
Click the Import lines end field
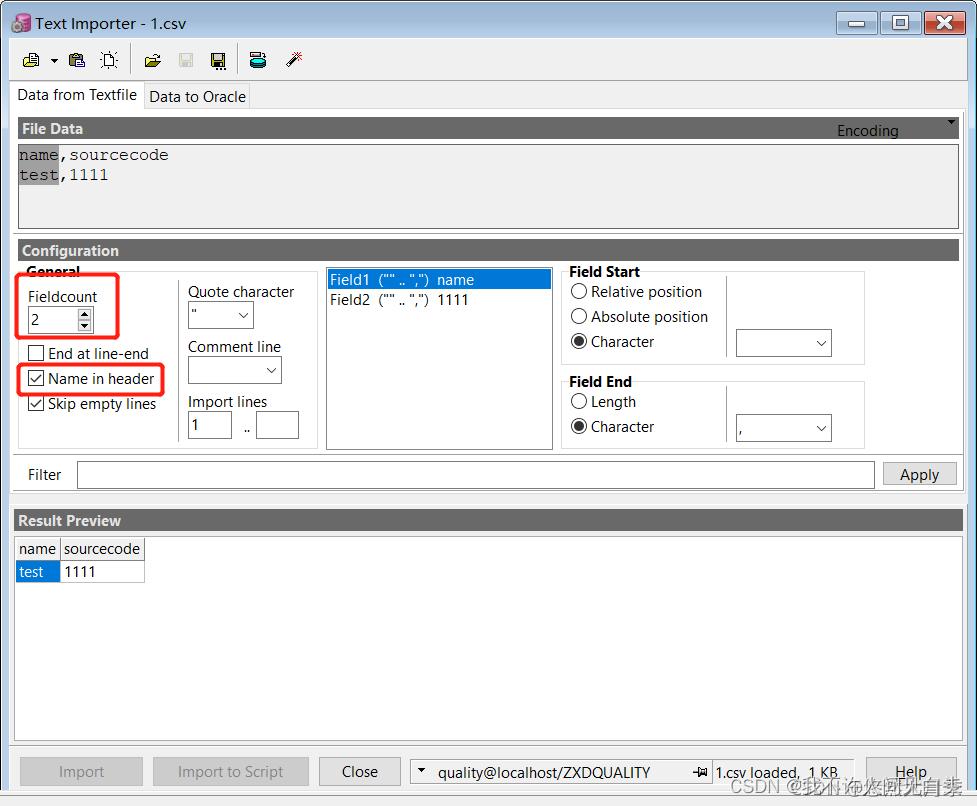pyautogui.click(x=277, y=425)
